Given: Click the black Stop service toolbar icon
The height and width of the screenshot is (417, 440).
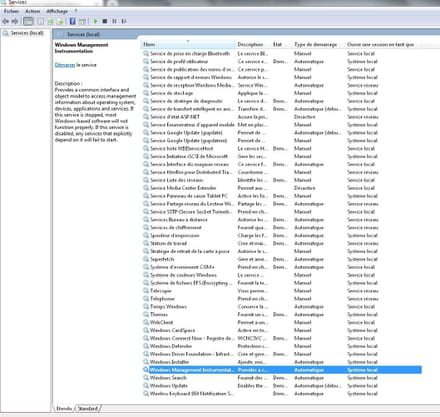Looking at the screenshot, I should 105,21.
